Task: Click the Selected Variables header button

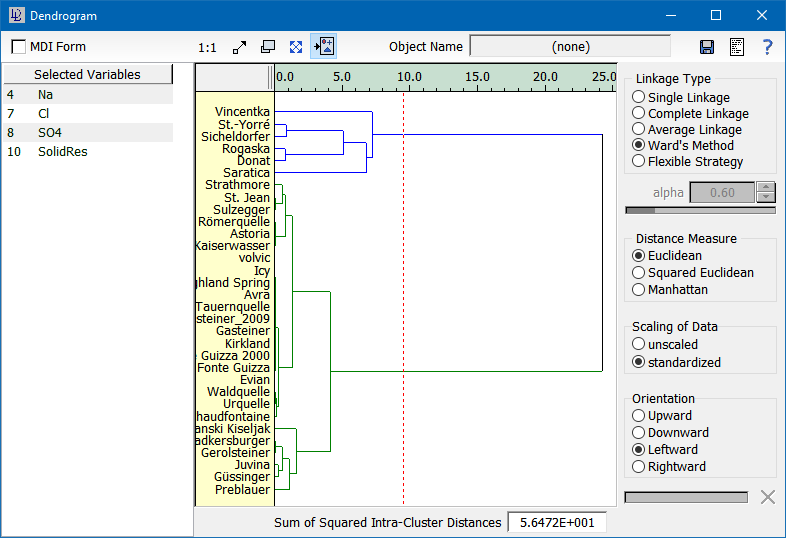Action: (87, 75)
